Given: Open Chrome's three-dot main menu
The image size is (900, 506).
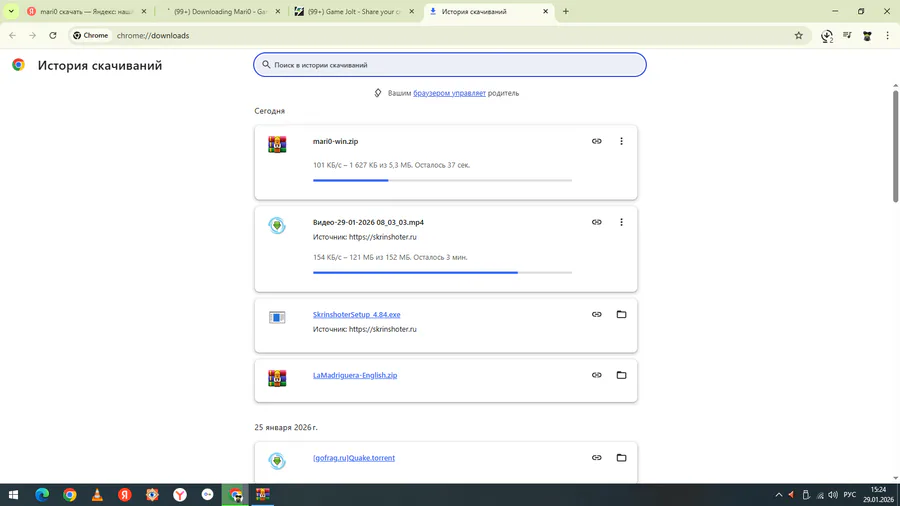Looking at the screenshot, I should (x=887, y=36).
